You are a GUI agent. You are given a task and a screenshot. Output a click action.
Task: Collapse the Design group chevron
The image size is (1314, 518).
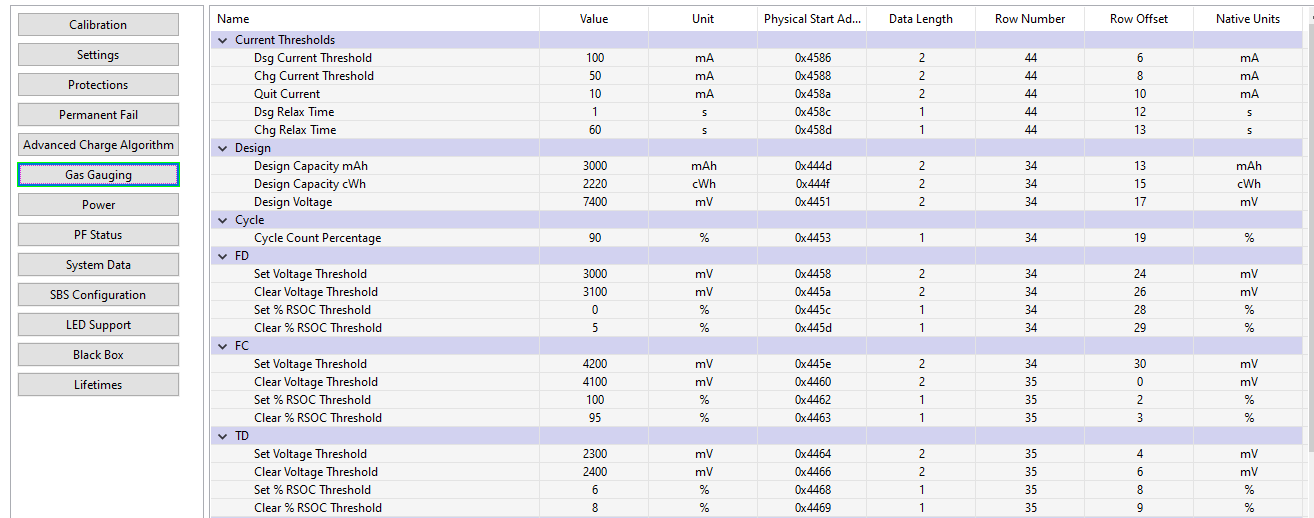[x=222, y=148]
